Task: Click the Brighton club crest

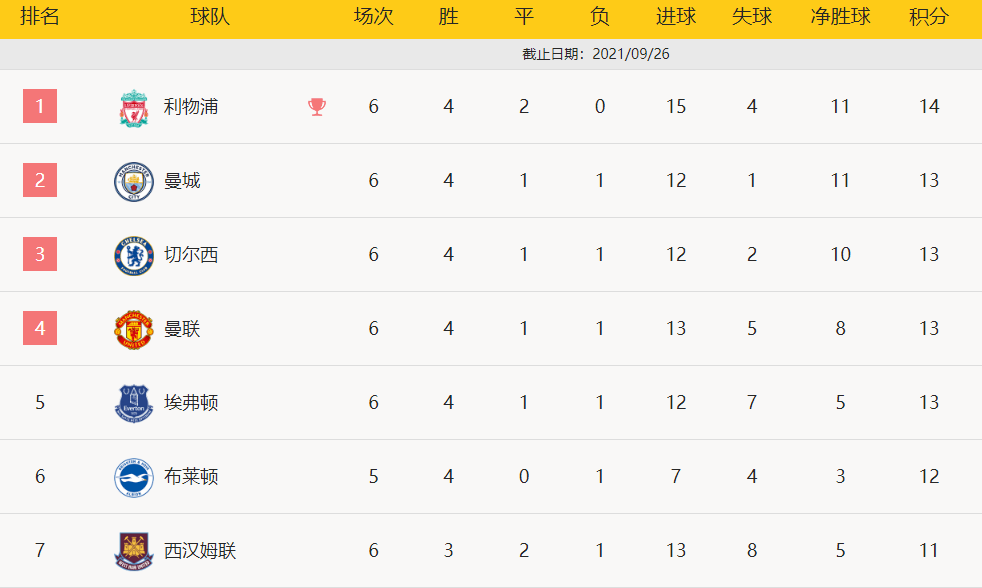Action: pyautogui.click(x=133, y=477)
